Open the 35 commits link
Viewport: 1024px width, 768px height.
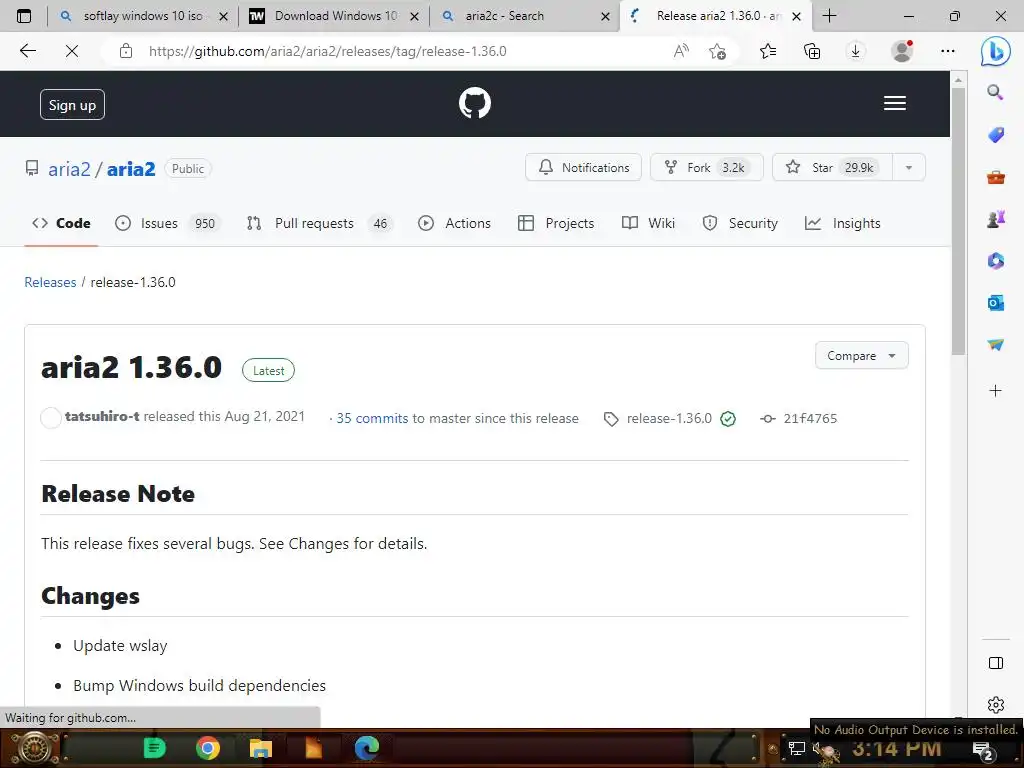[372, 419]
